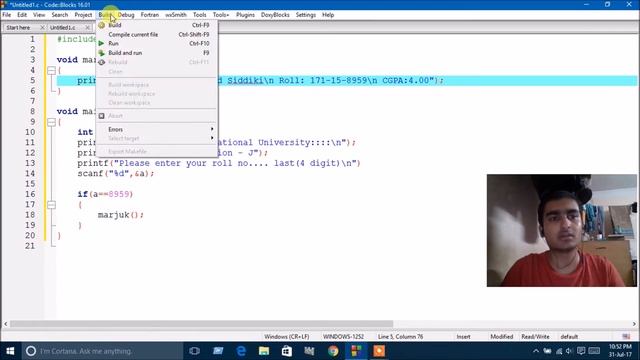Click the flag icon in status bar
640x360 pixels.
(626, 337)
